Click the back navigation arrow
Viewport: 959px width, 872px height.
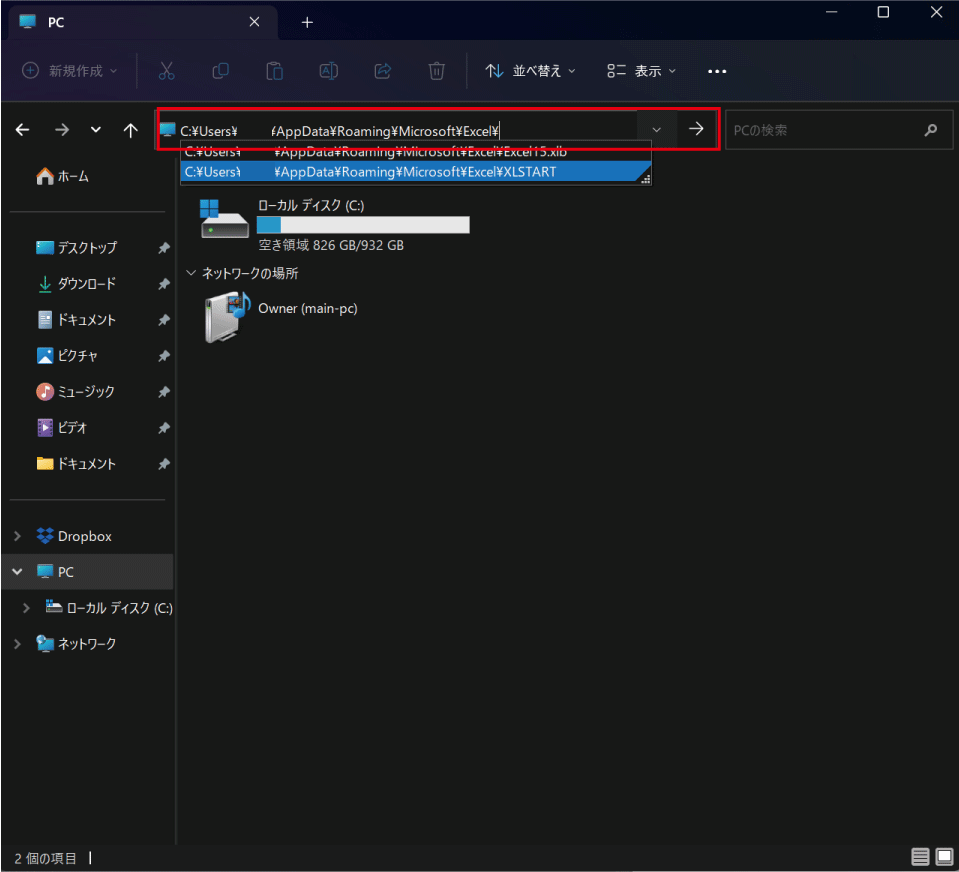22,130
